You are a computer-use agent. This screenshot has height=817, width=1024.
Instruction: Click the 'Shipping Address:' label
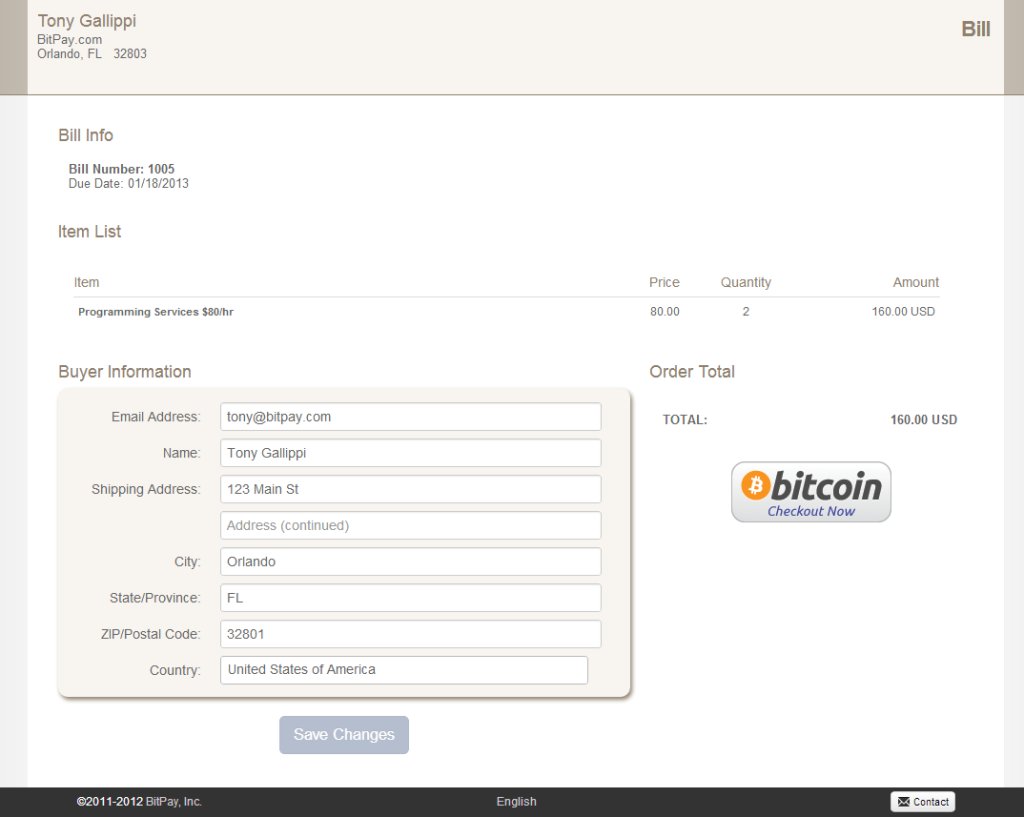pos(146,489)
